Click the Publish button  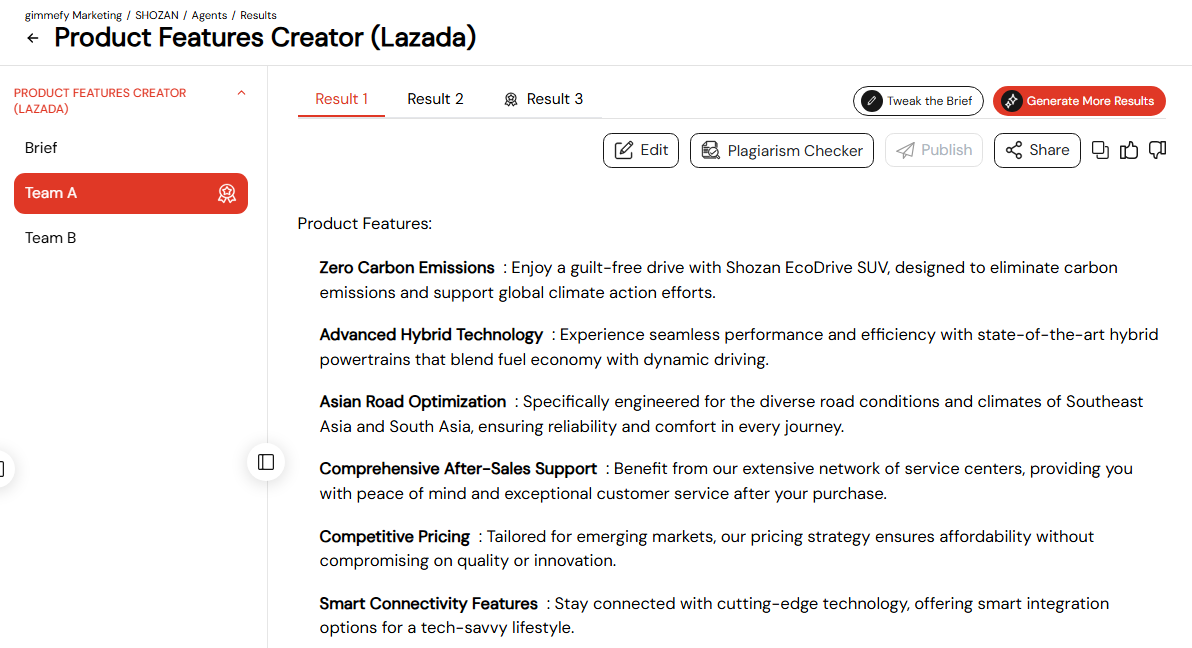coord(934,151)
